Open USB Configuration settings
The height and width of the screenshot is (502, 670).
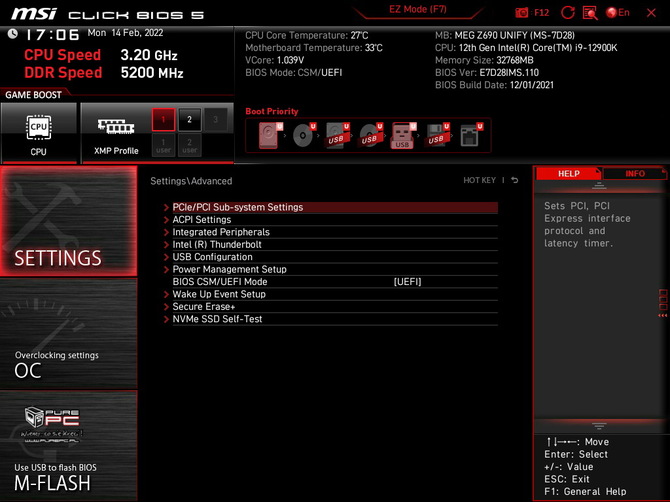(212, 257)
